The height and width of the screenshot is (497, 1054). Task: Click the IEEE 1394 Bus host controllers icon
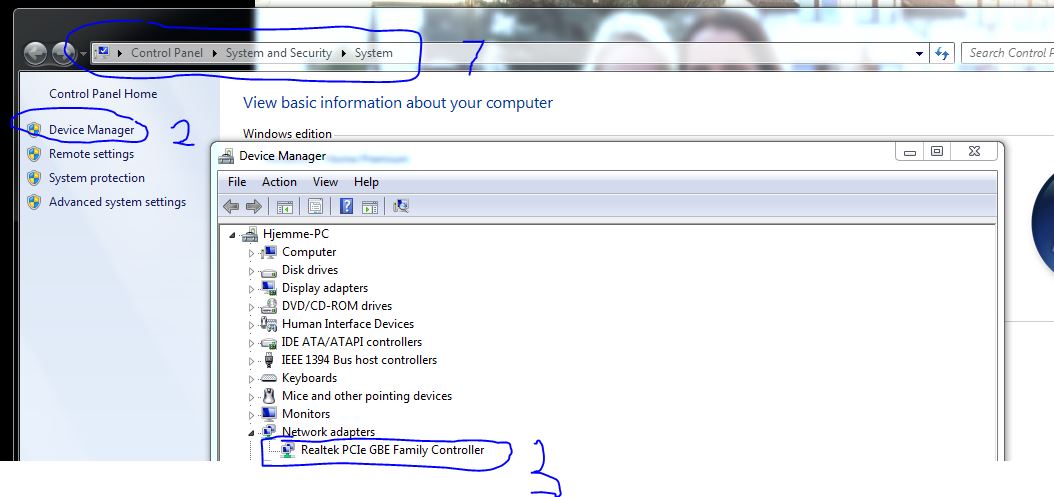pyautogui.click(x=269, y=360)
